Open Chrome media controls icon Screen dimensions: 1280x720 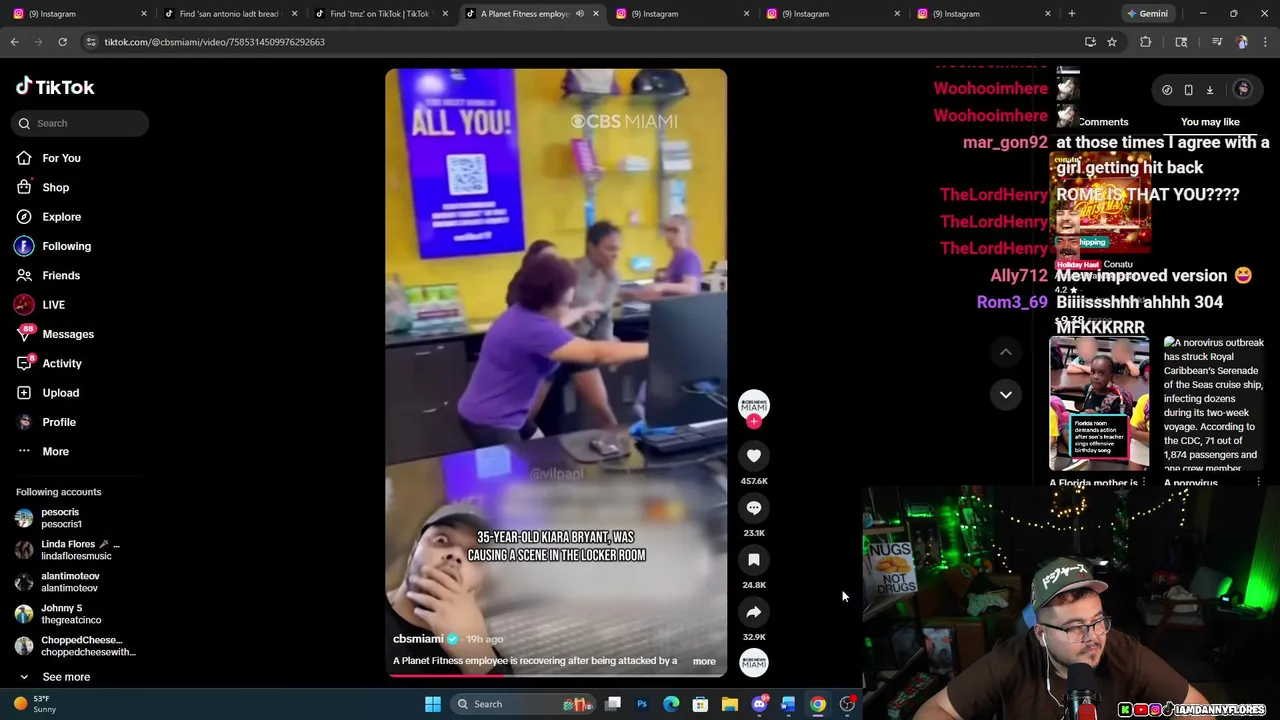click(1217, 42)
